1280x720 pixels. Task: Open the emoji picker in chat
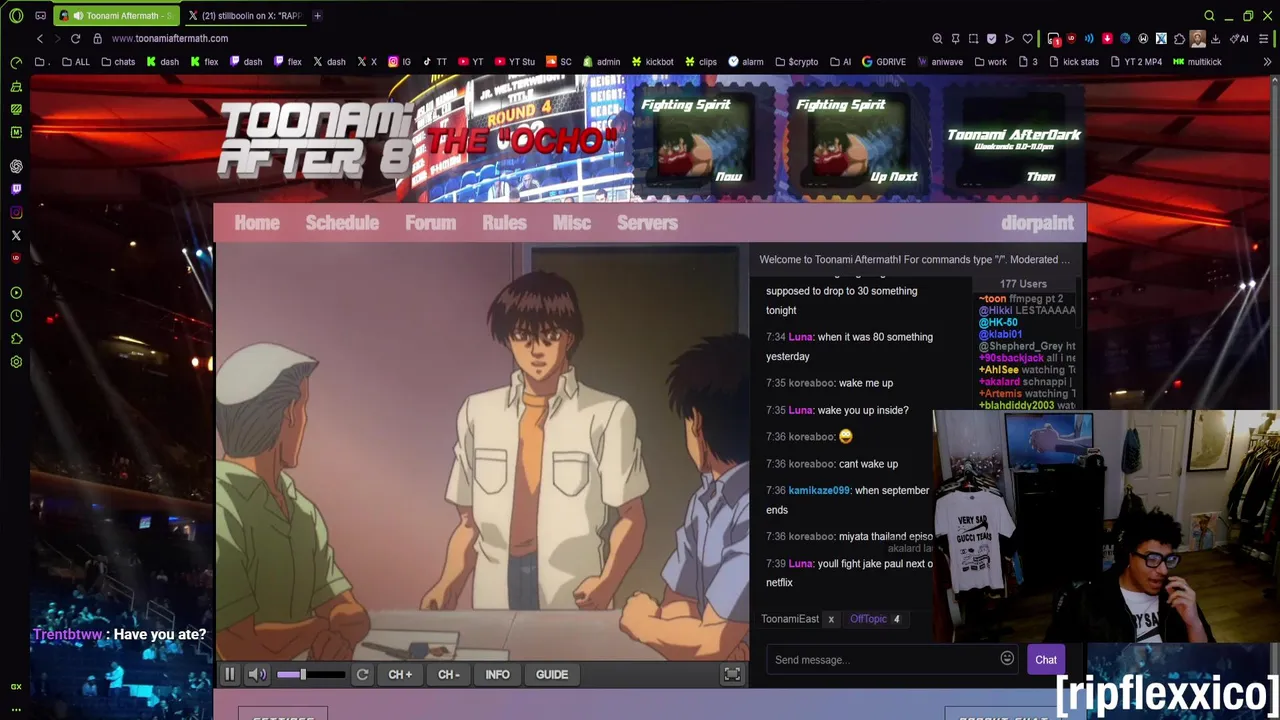pos(1007,659)
